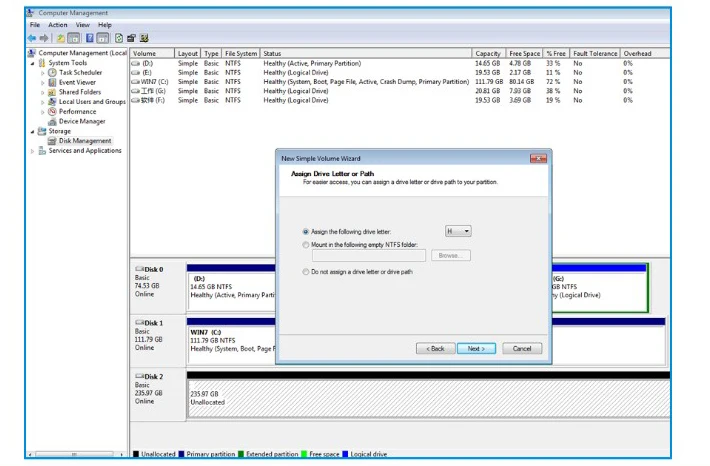
Task: Click the NTFS folder path text field
Action: click(x=369, y=256)
